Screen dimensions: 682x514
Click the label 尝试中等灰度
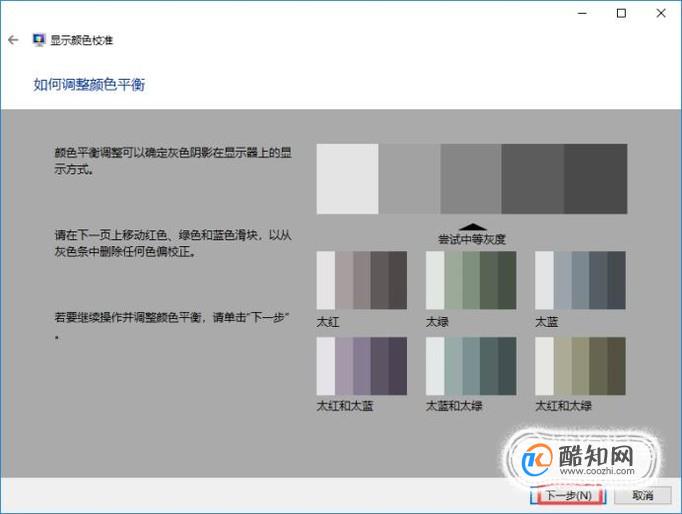(x=472, y=239)
